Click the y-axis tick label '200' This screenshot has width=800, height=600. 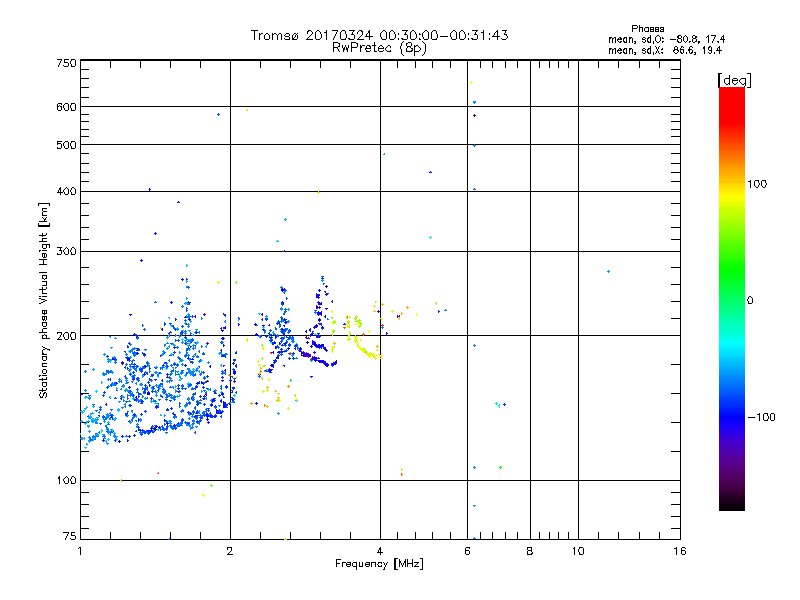click(x=66, y=336)
